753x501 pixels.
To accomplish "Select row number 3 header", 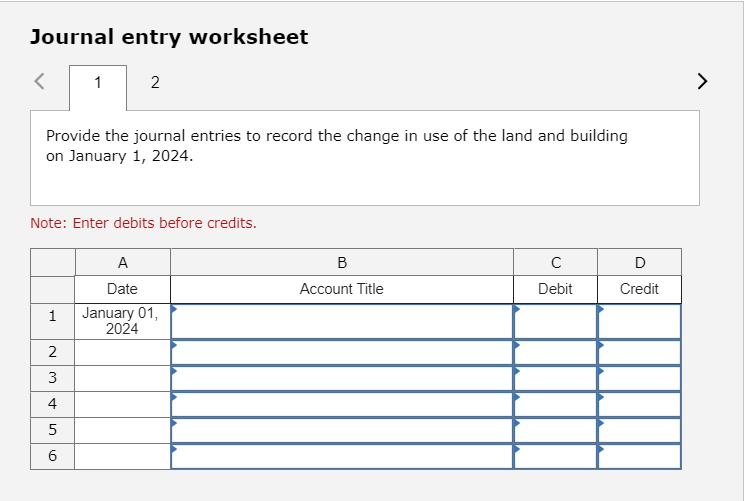I will 52,379.
